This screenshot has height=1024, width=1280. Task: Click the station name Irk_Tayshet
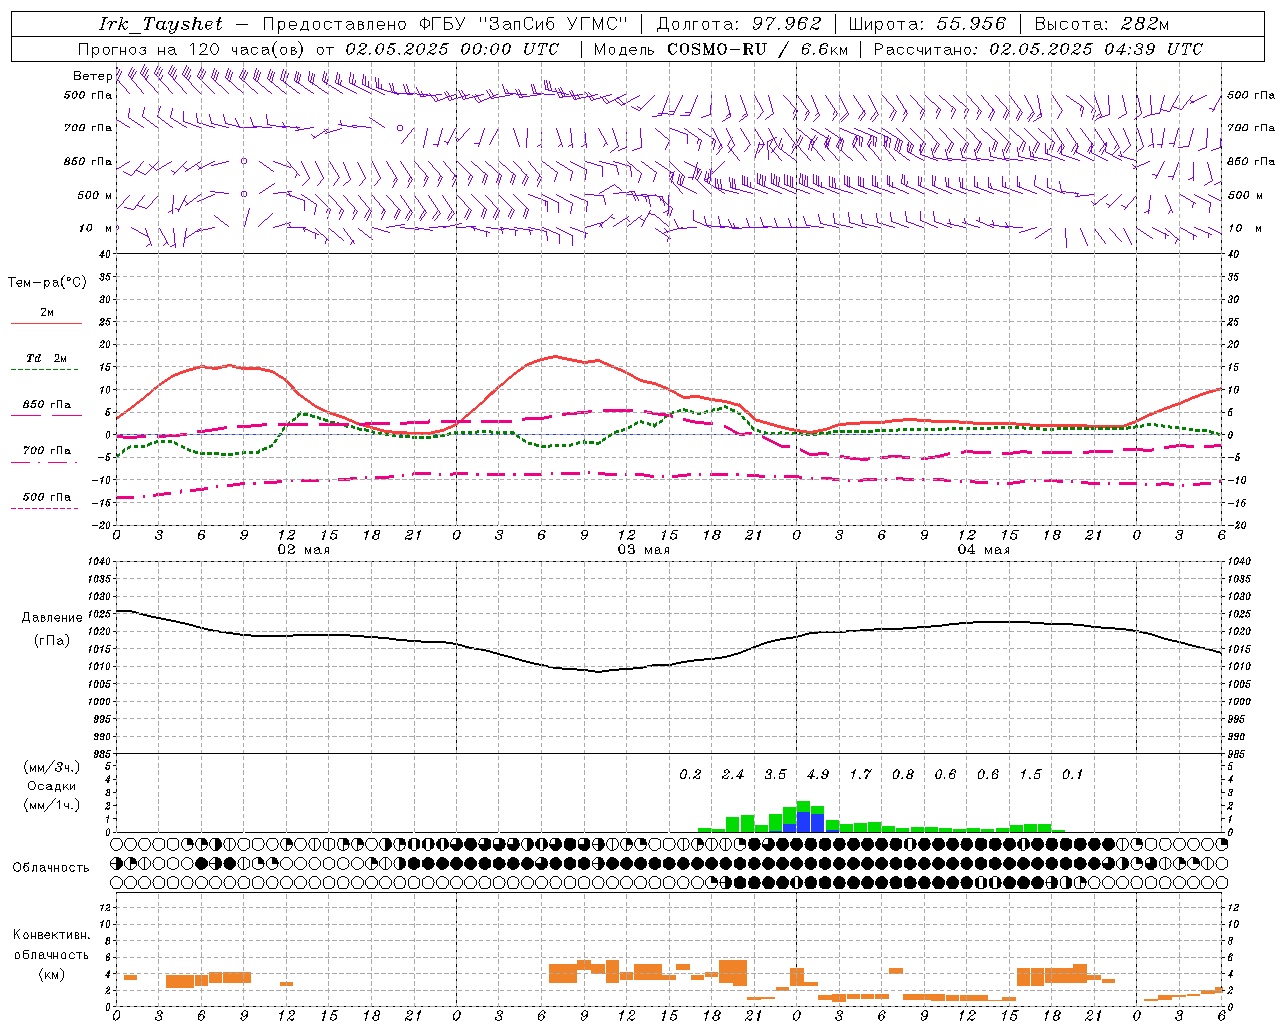[160, 24]
